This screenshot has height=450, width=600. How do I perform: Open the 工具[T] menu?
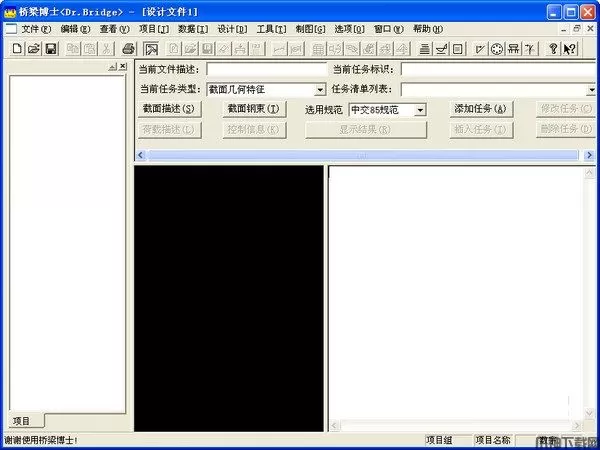pos(271,29)
